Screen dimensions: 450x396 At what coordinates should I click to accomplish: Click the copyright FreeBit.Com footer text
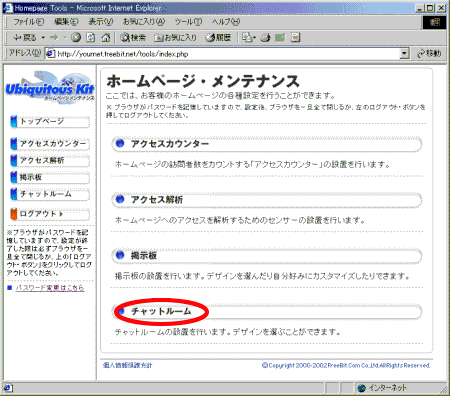[346, 365]
